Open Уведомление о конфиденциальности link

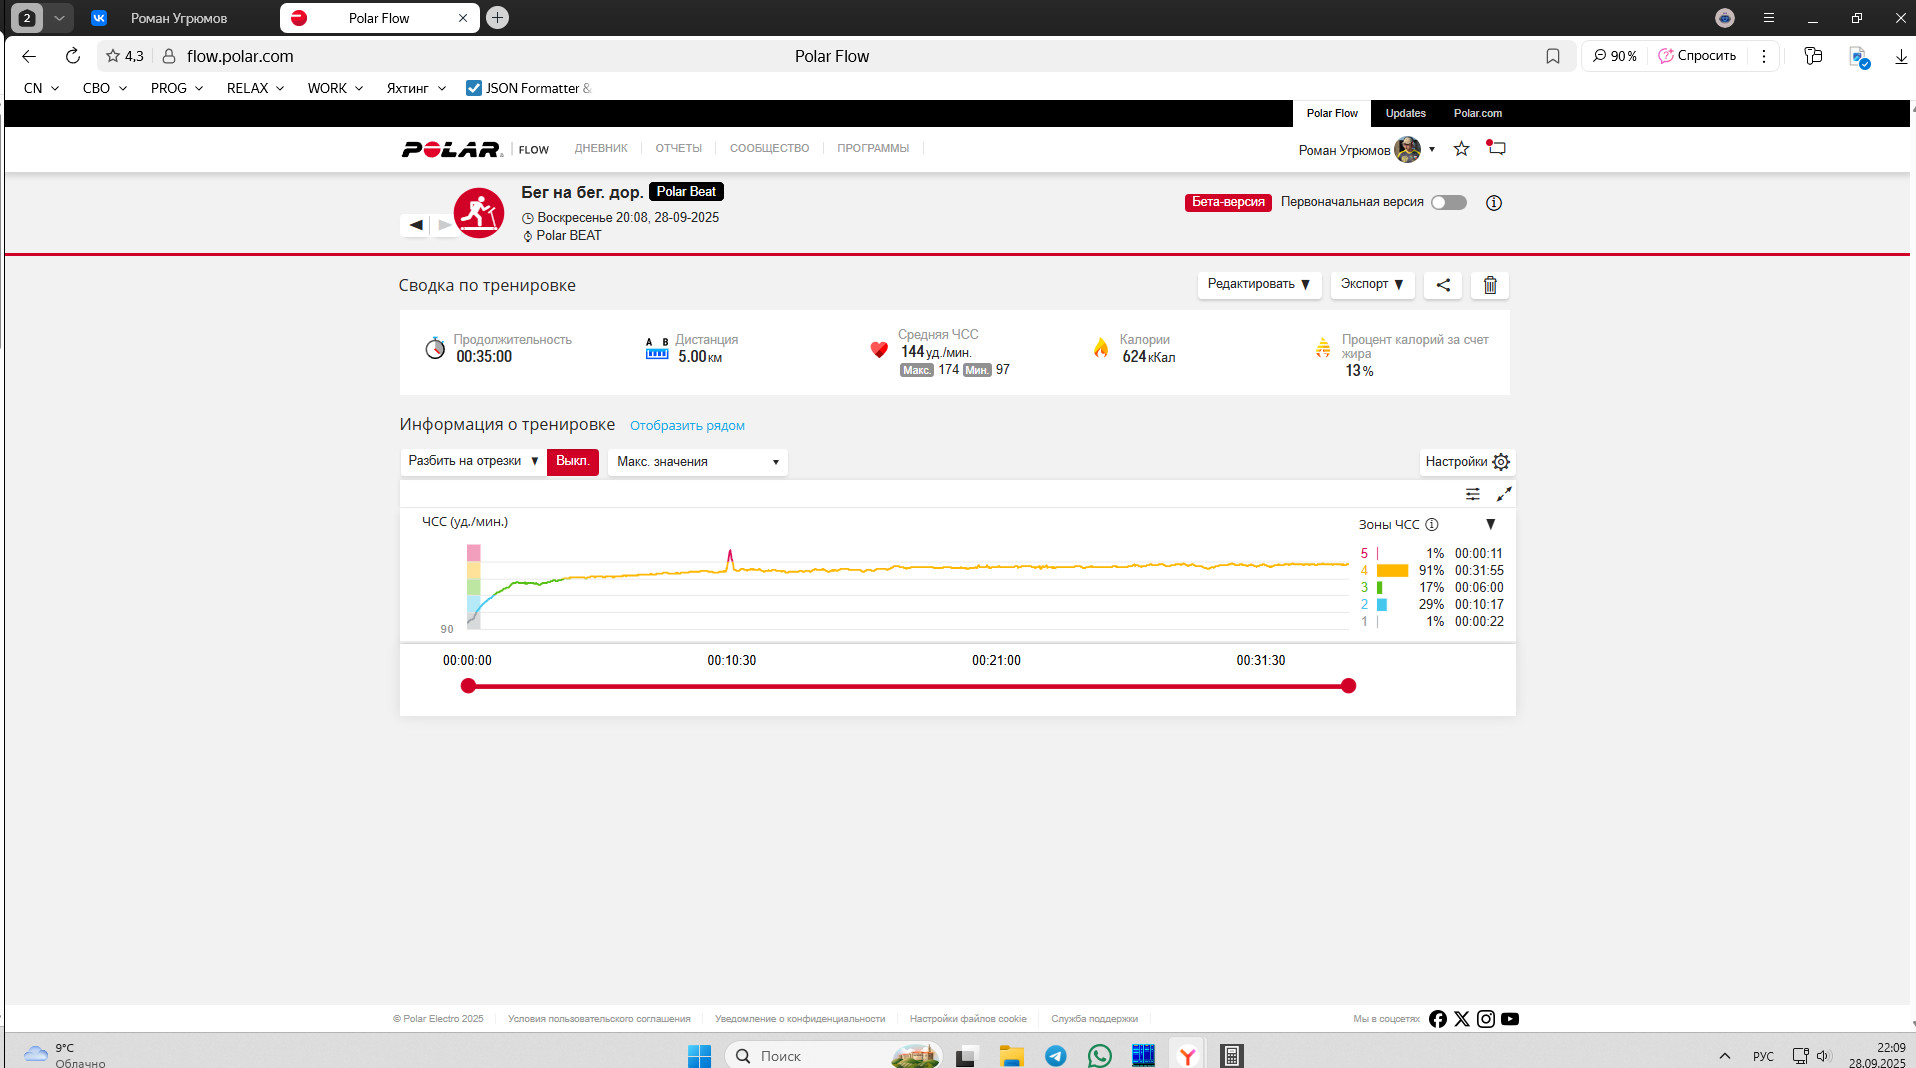[800, 1019]
